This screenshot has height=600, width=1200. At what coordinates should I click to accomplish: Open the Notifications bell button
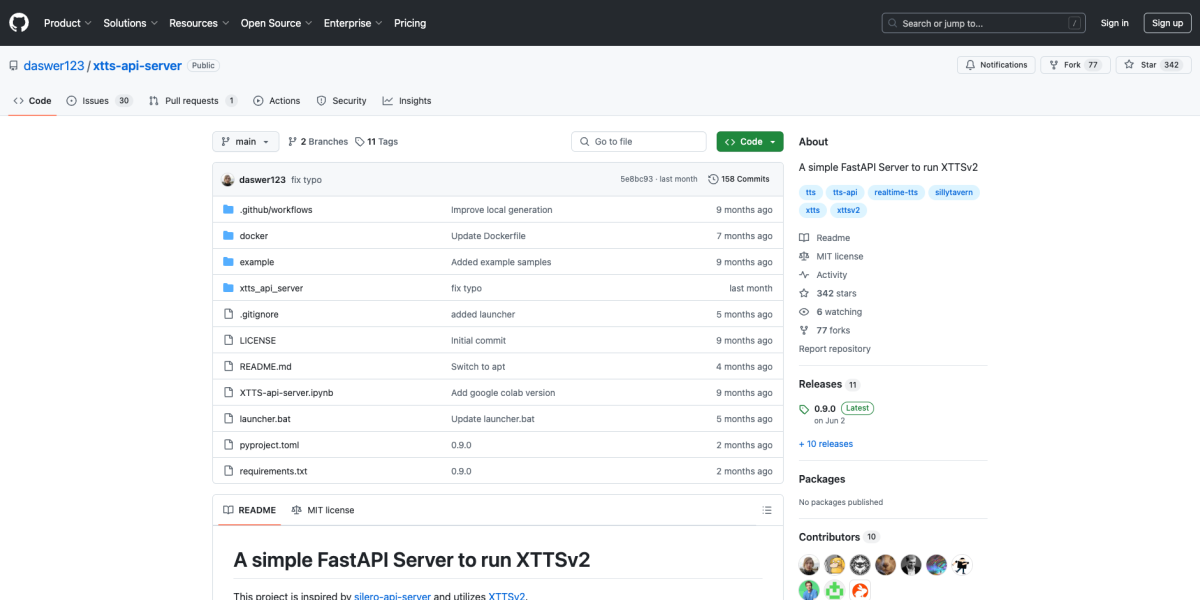[996, 65]
